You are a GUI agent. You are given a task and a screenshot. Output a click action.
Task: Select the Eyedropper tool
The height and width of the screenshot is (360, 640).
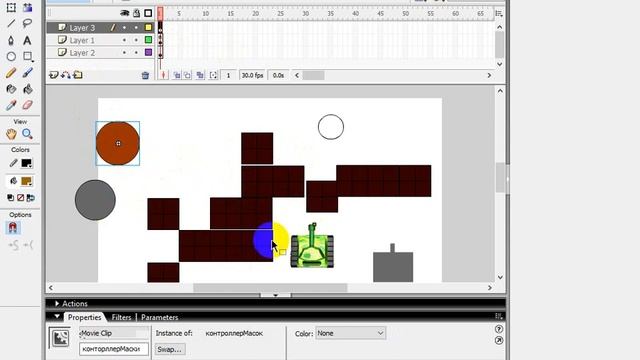click(x=11, y=105)
